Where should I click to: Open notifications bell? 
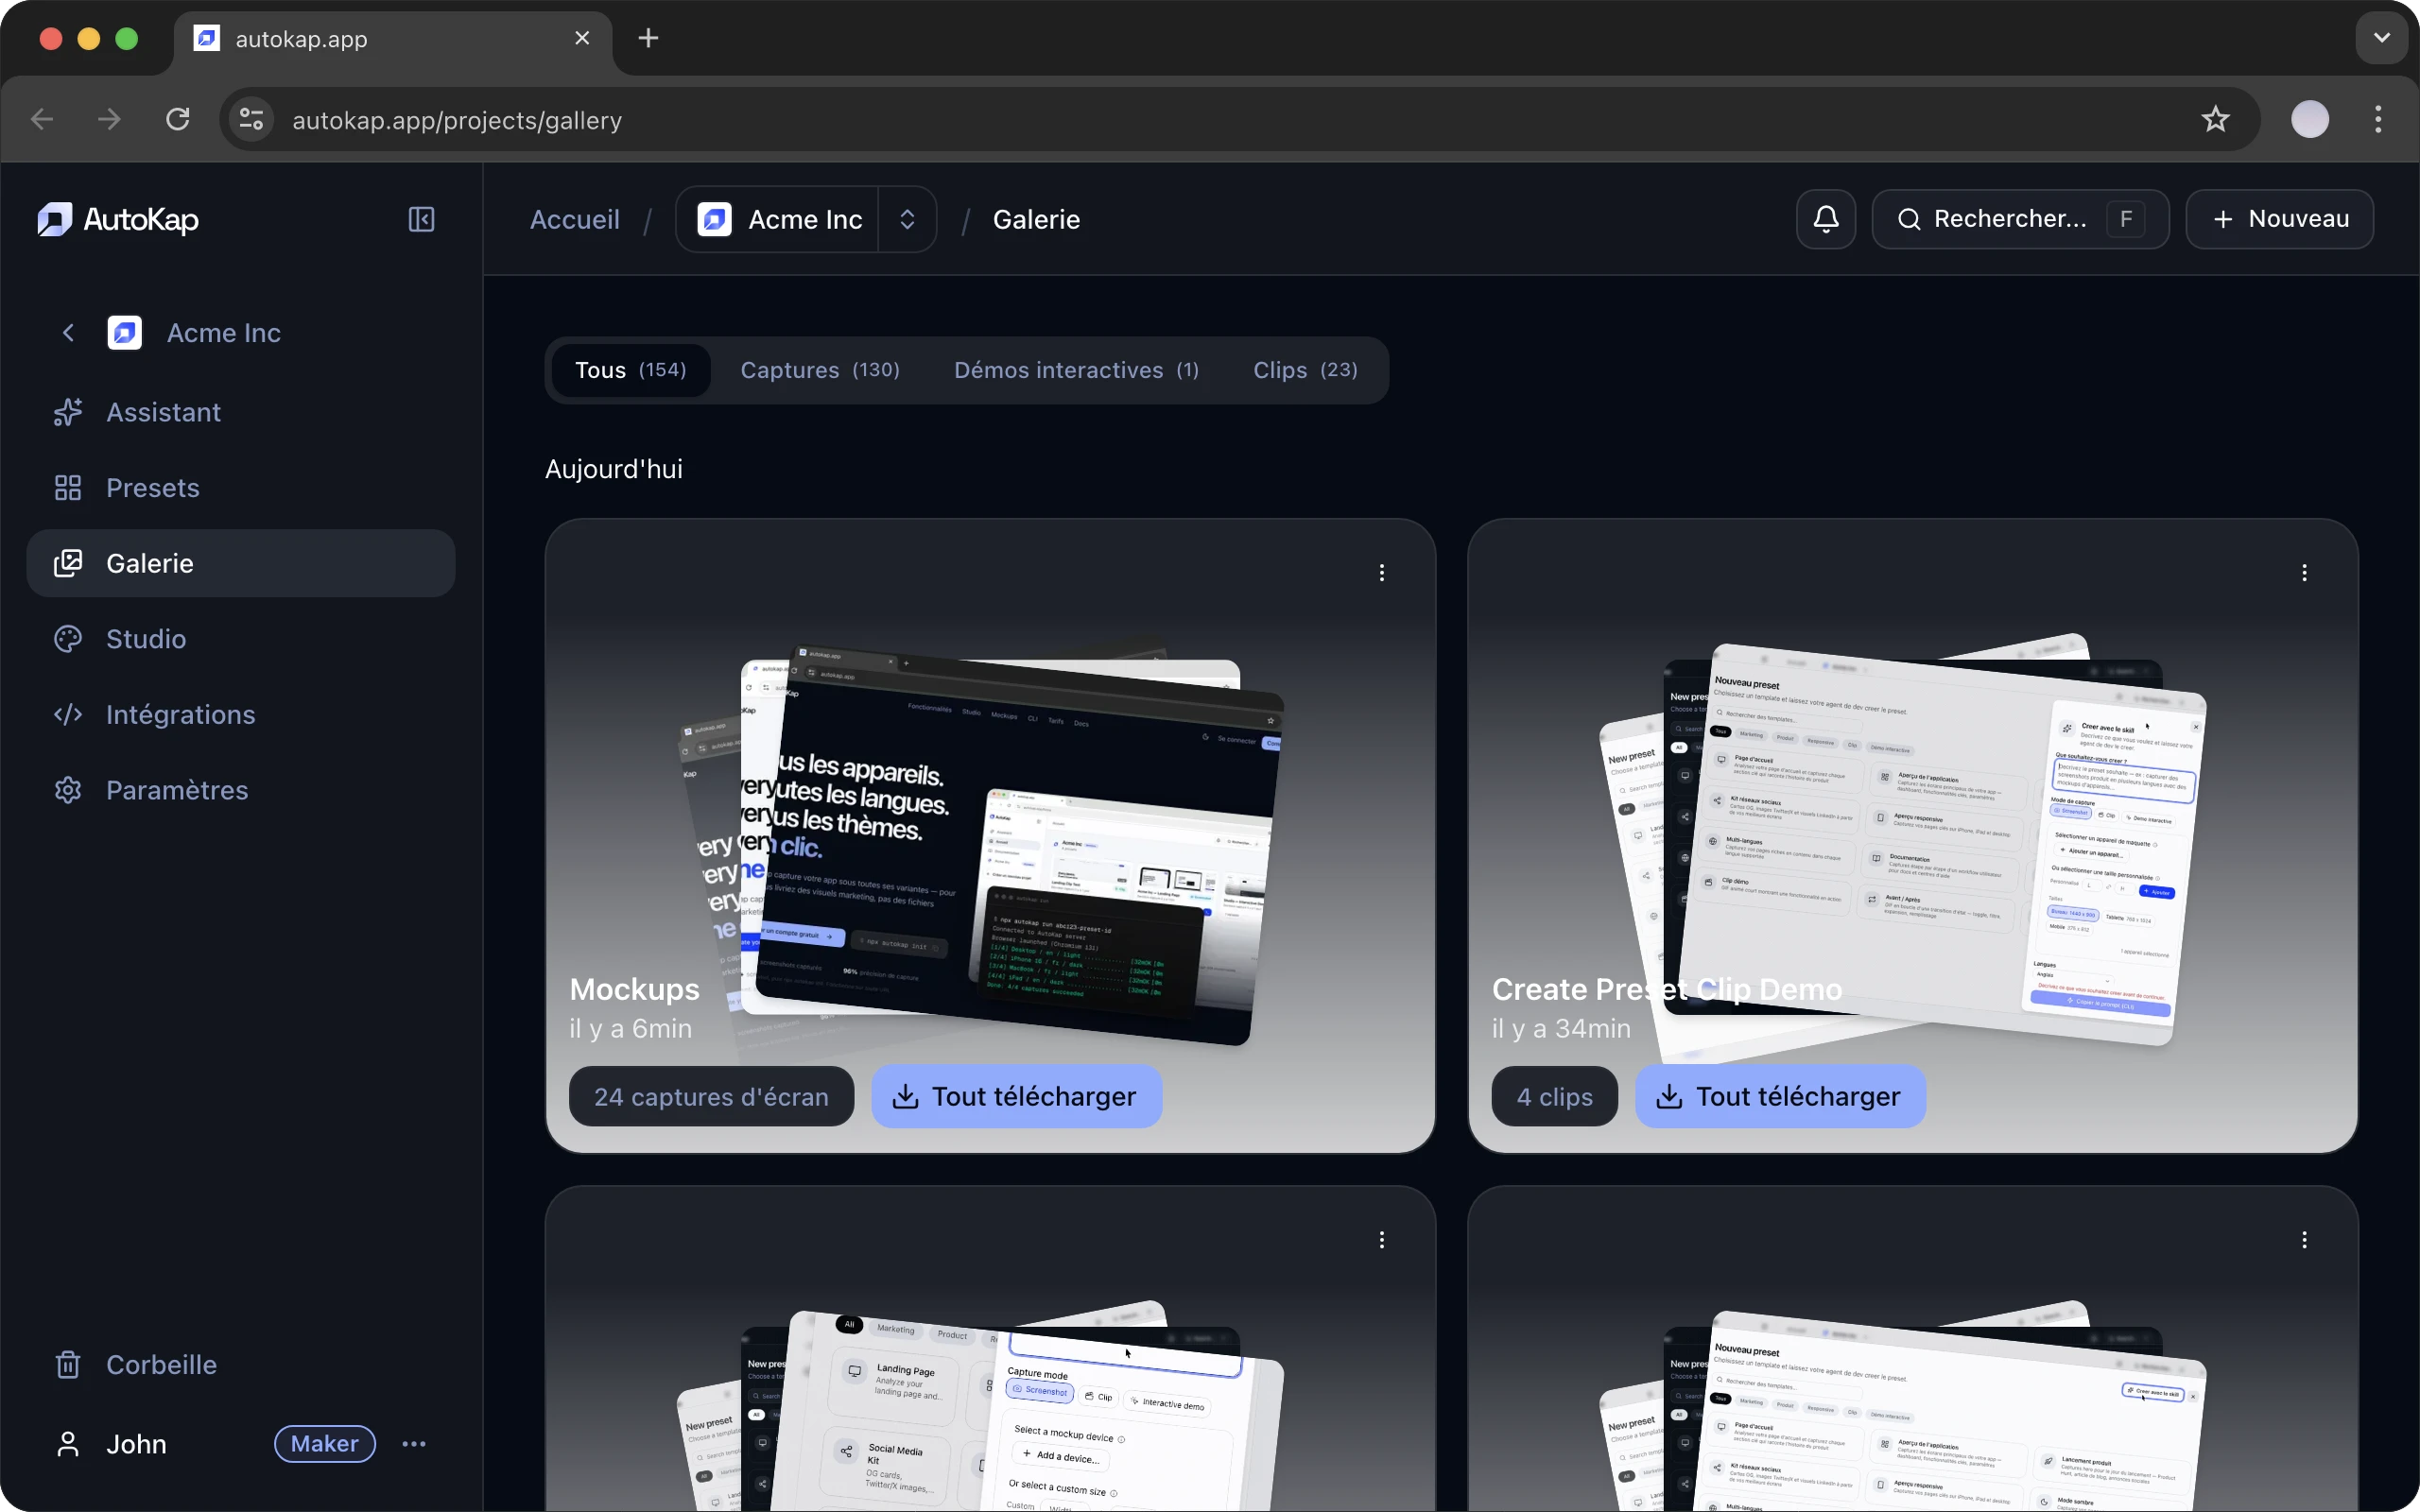point(1825,219)
